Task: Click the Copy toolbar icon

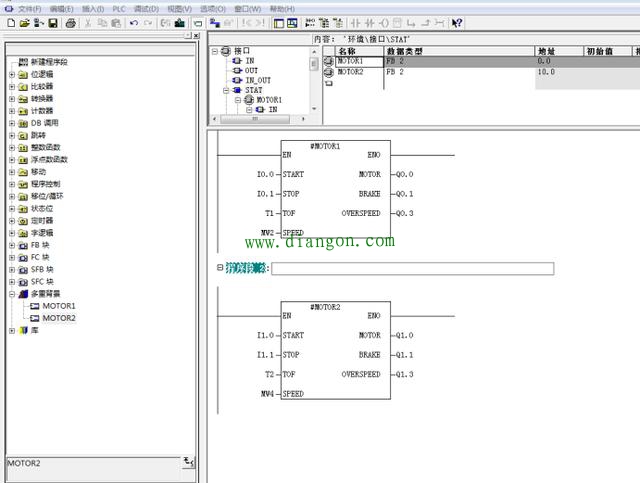Action: pyautogui.click(x=102, y=23)
